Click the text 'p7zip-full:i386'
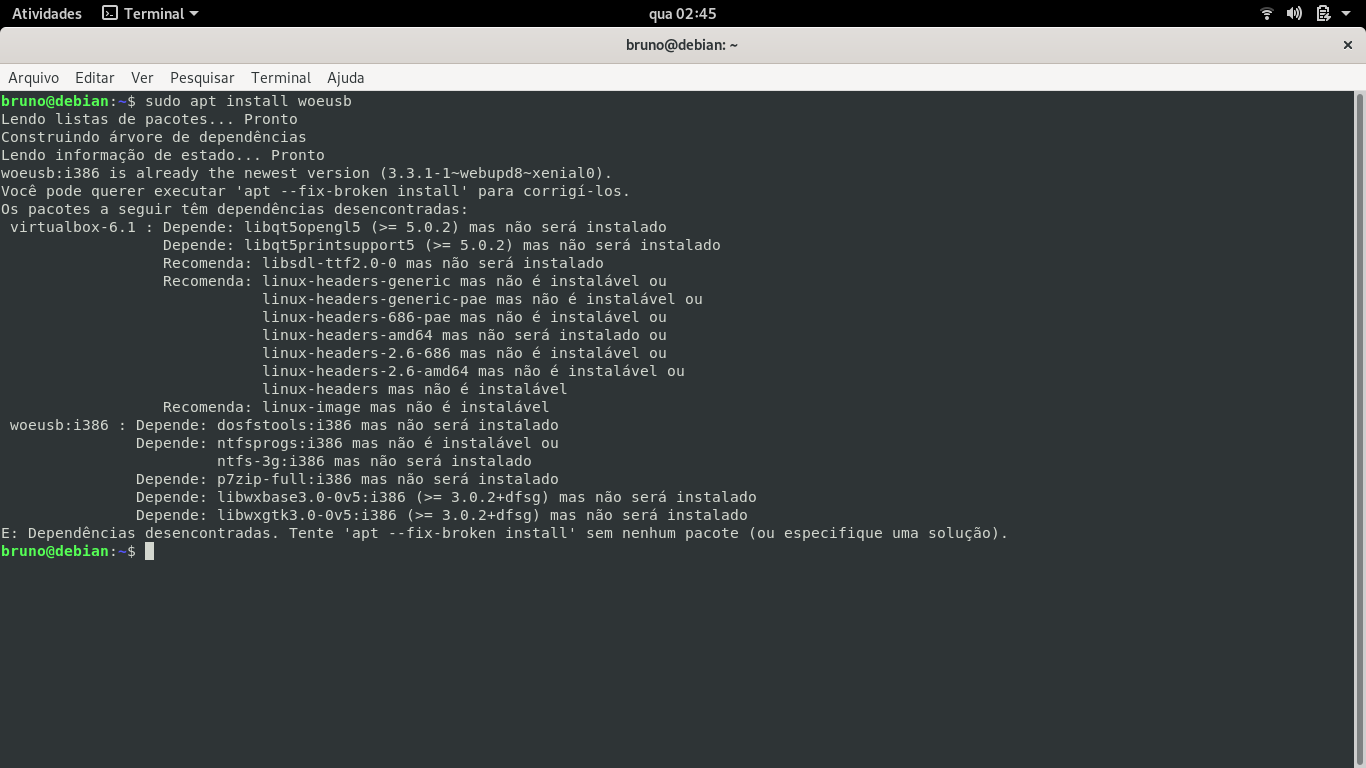The height and width of the screenshot is (768, 1366). pyautogui.click(x=284, y=479)
